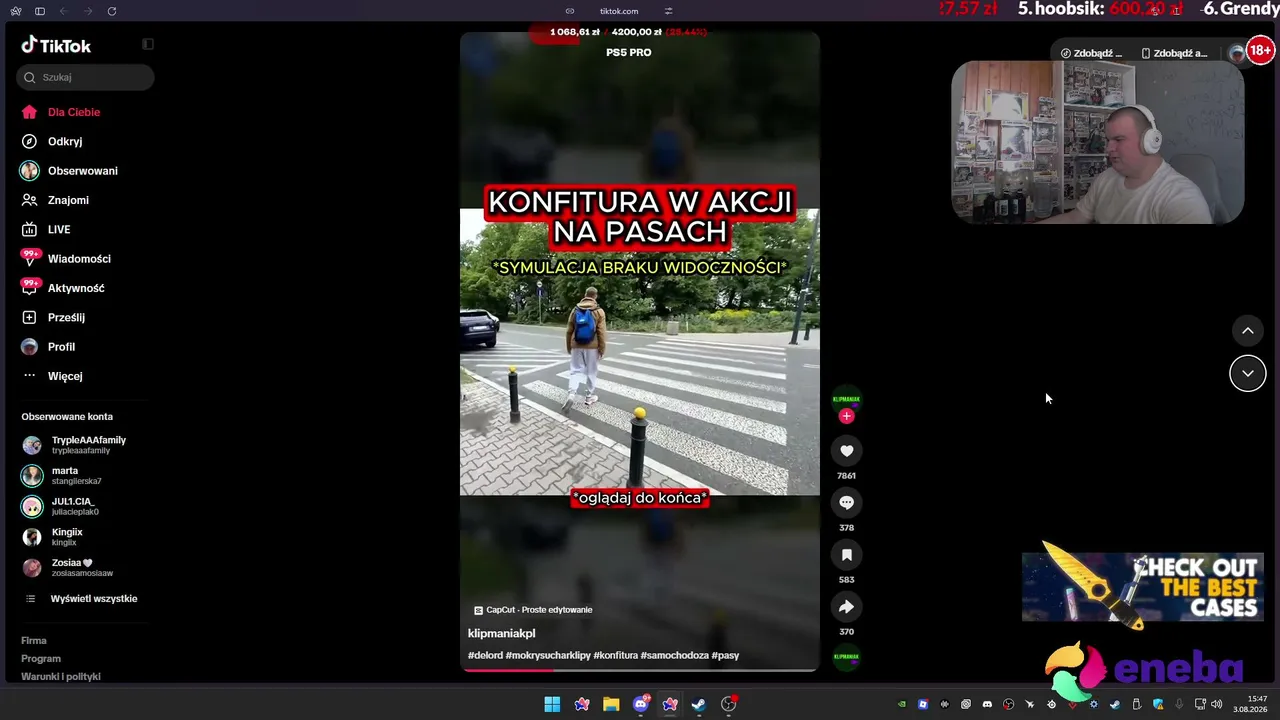Open the #pasy hashtag
This screenshot has width=1280, height=720.
point(726,656)
